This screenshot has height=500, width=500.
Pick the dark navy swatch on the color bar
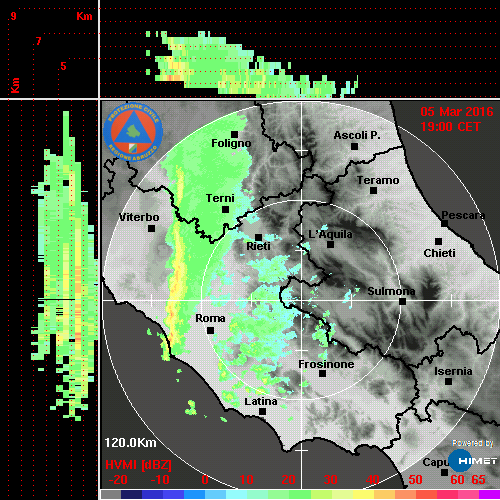click(131, 495)
